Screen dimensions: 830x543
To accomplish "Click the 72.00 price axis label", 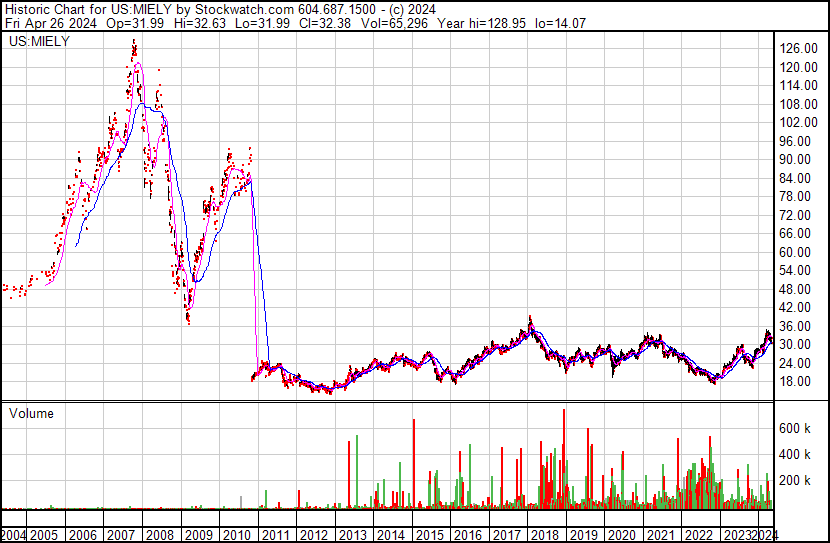I will pos(795,215).
